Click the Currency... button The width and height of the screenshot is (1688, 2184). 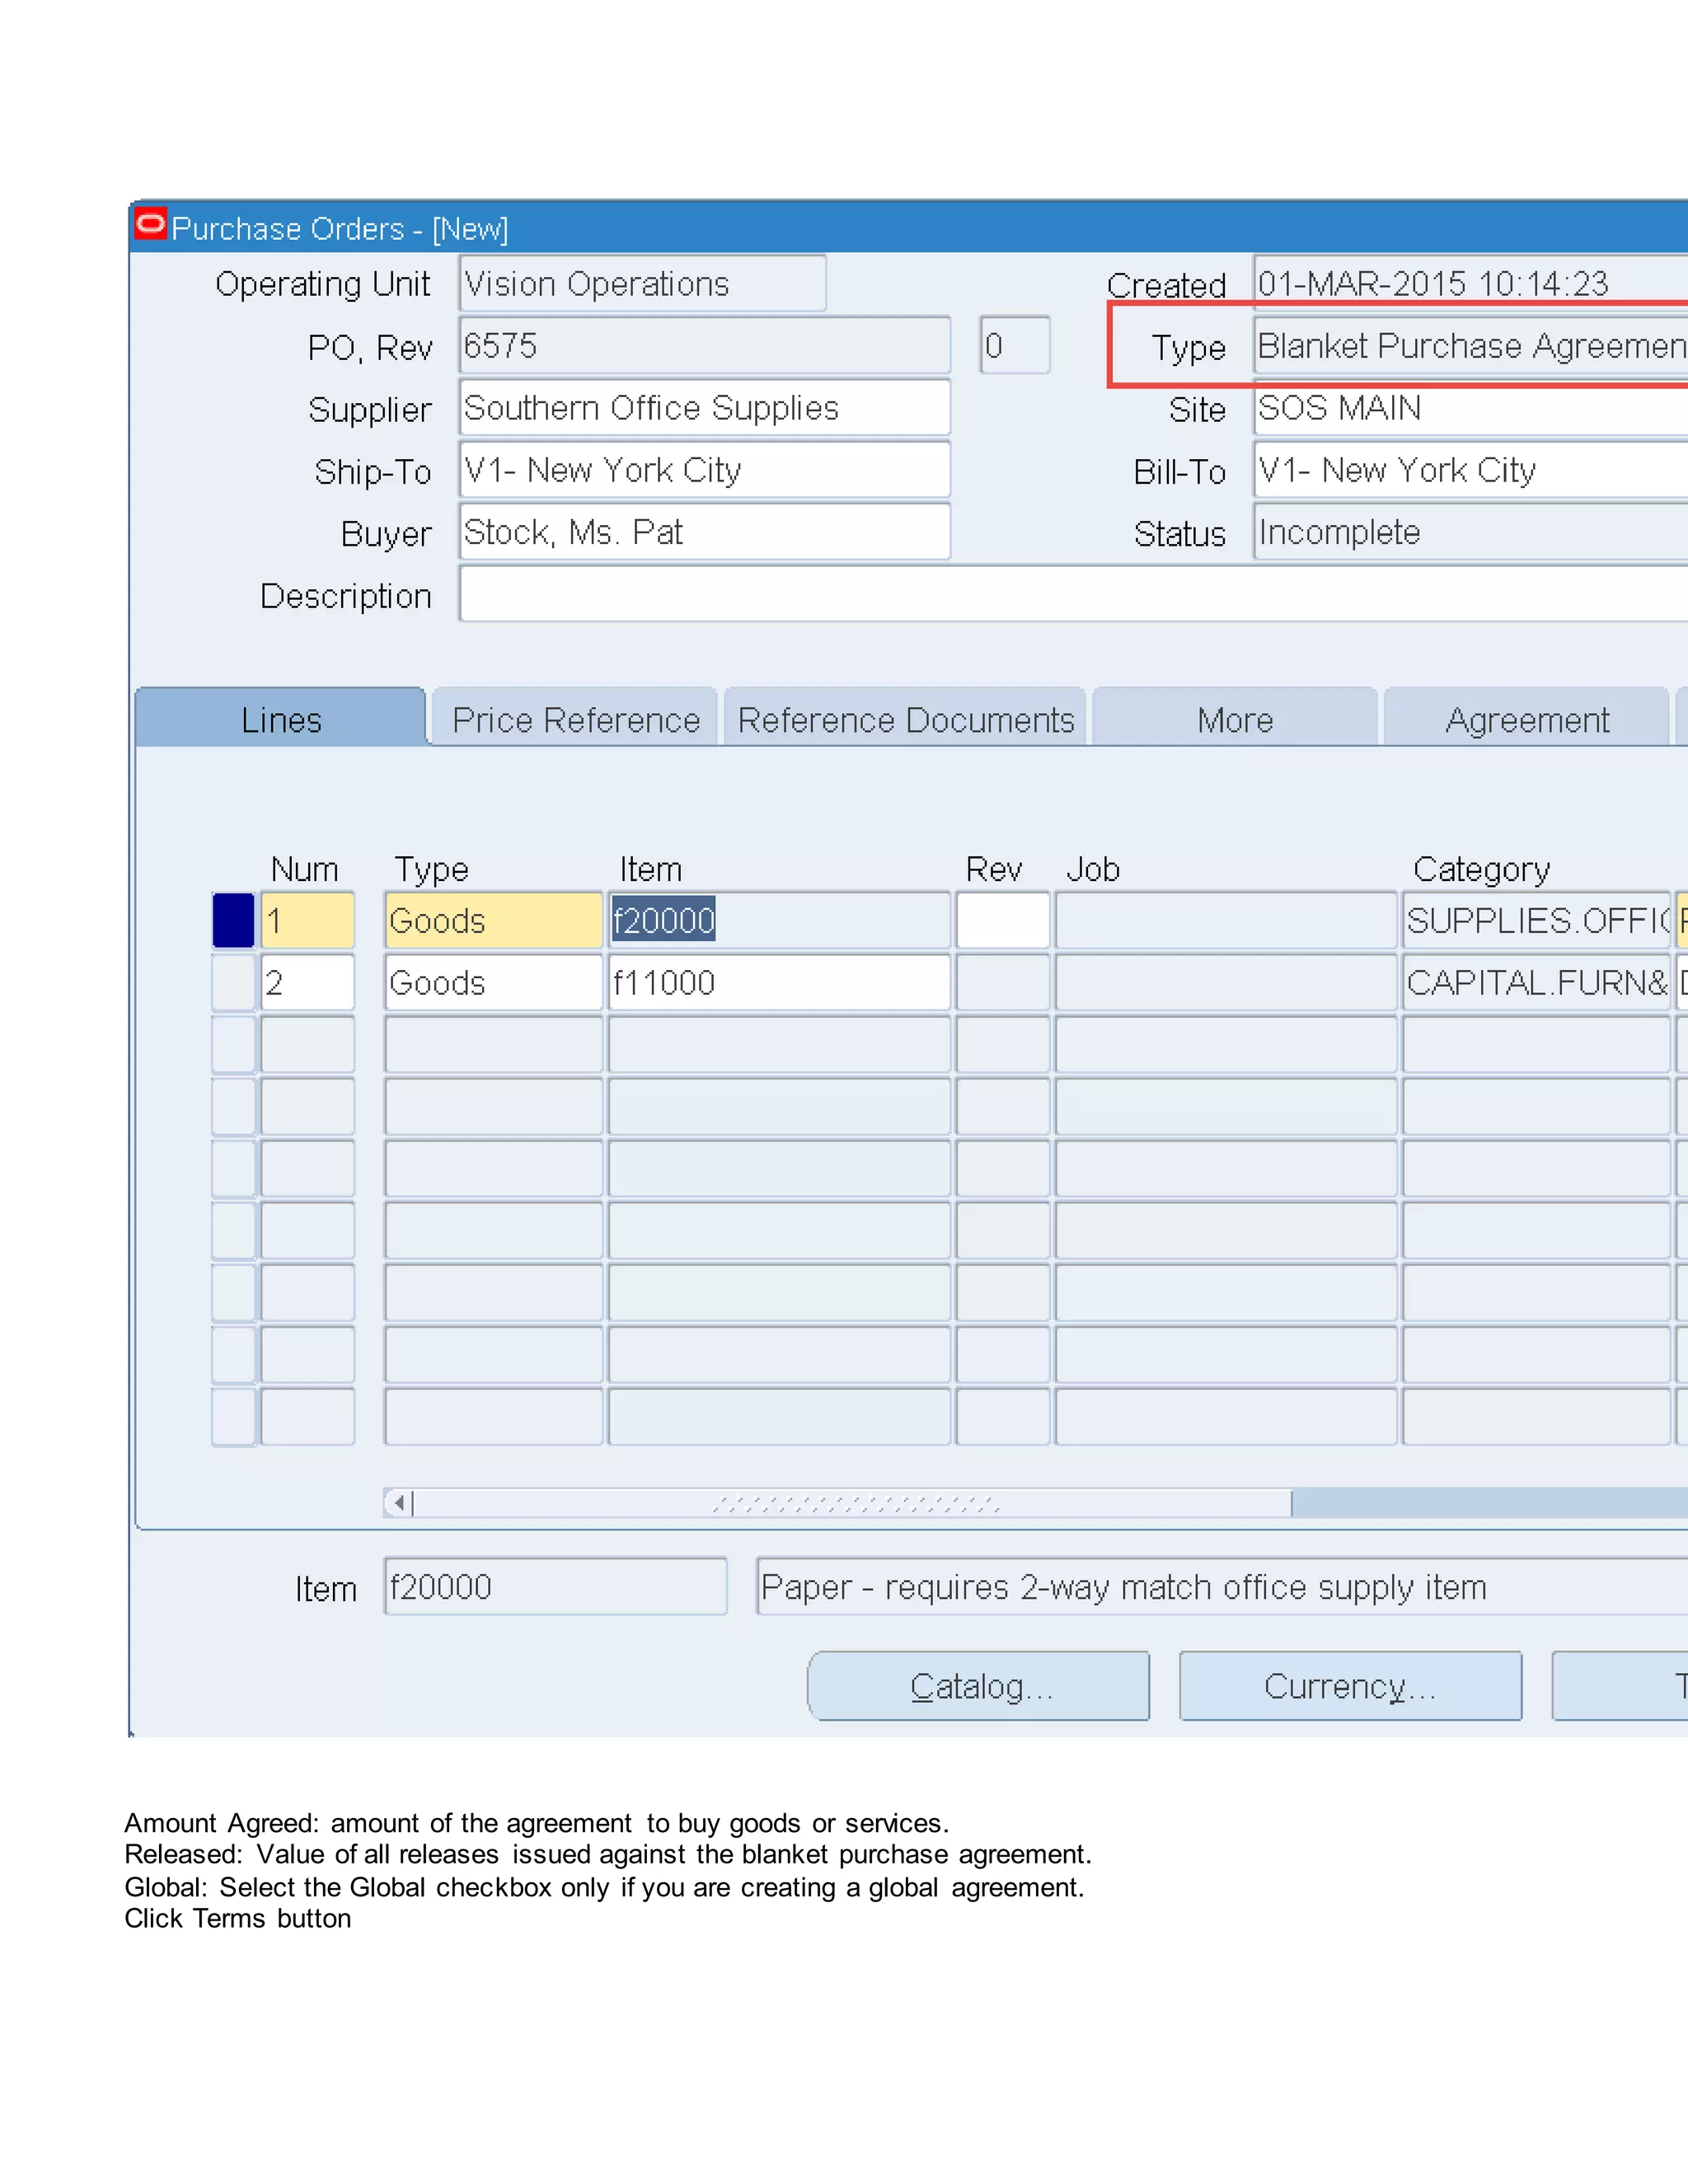[x=1350, y=1686]
